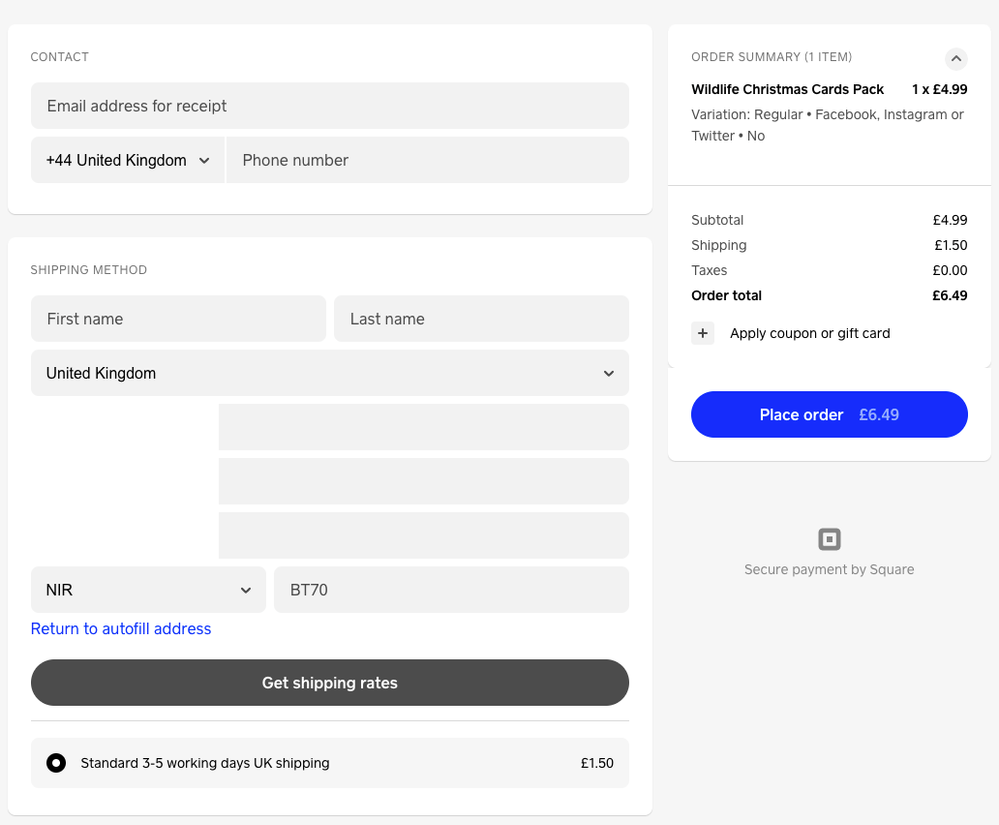Viewport: 999px width, 825px height.
Task: Click the middle empty address line field
Action: coord(423,481)
